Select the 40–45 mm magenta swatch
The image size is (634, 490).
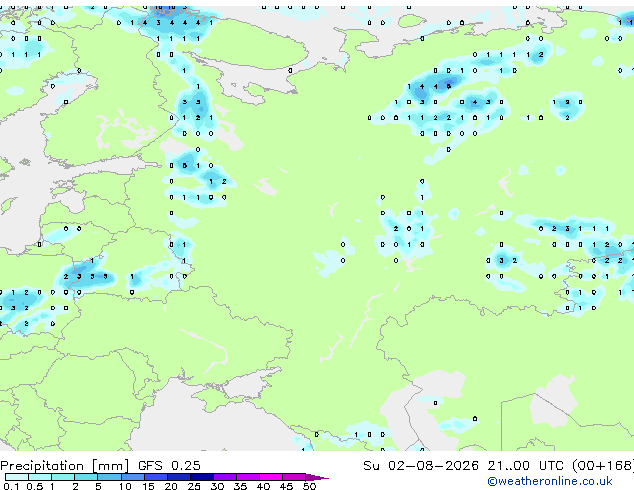(271, 477)
